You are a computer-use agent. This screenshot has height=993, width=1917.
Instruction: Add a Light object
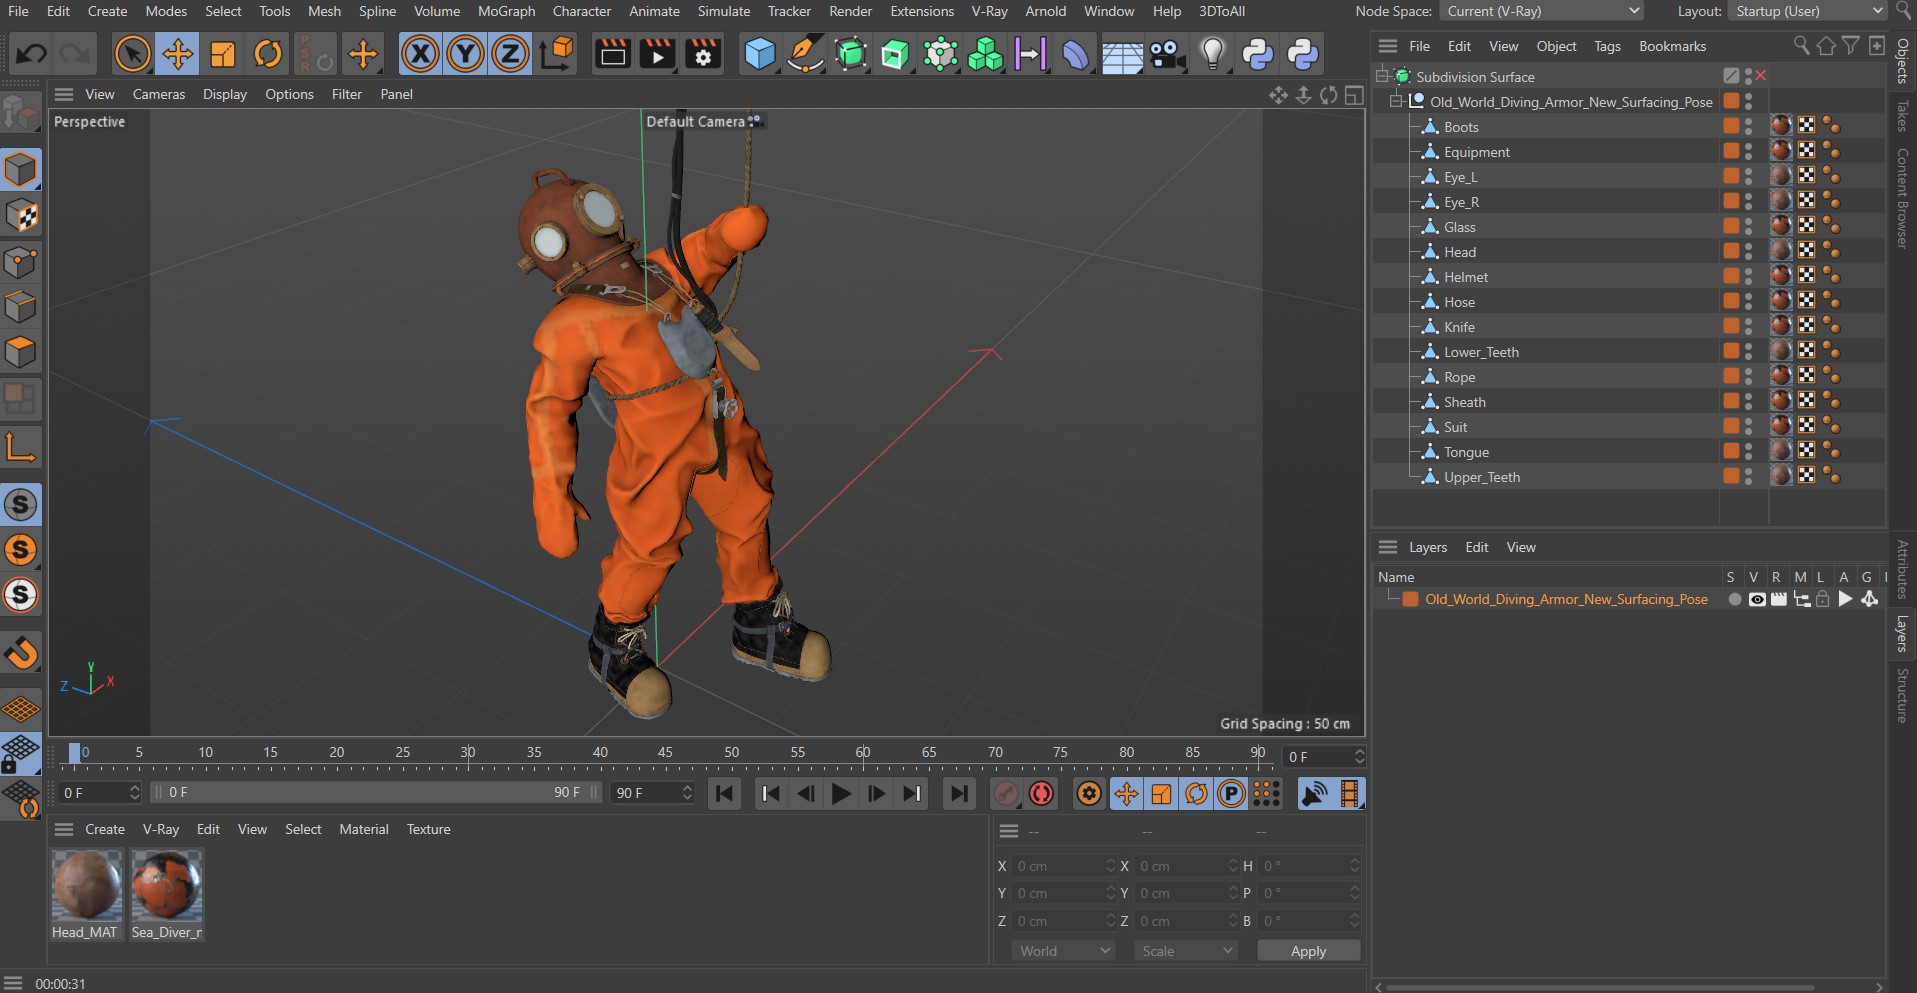[1212, 54]
